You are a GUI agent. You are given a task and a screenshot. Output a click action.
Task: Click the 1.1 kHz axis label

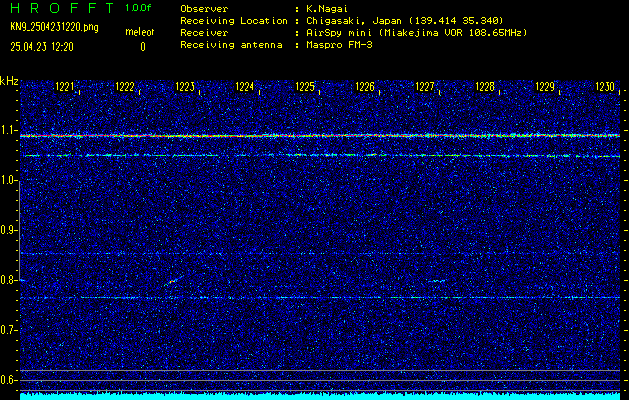pos(8,130)
